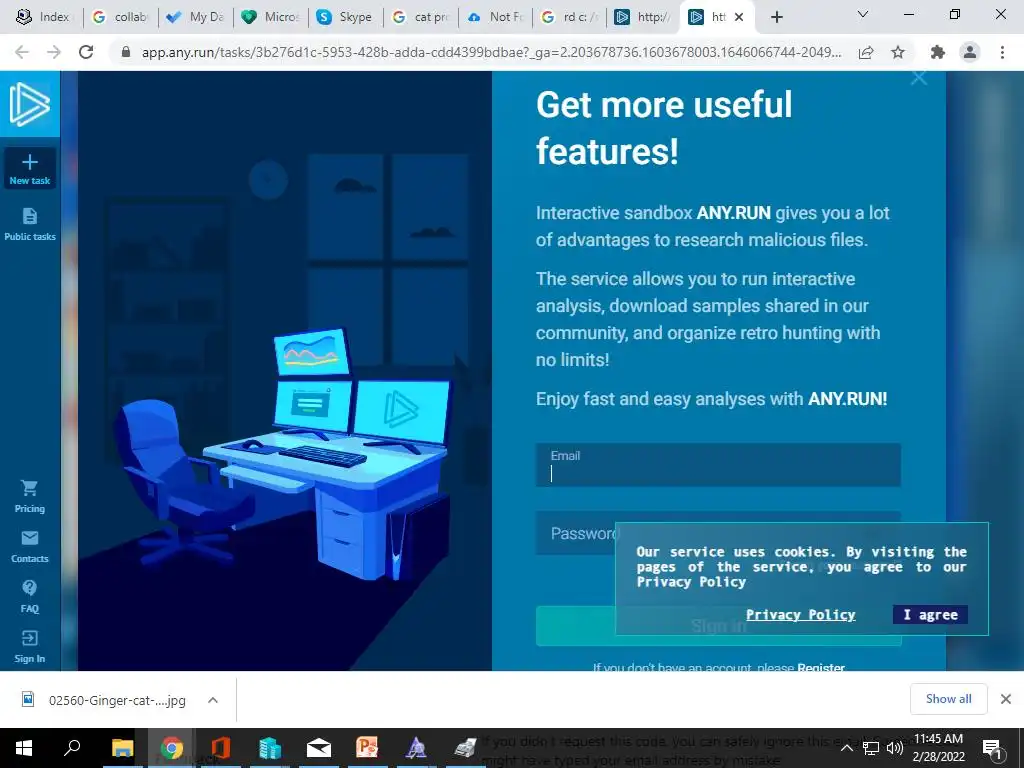This screenshot has width=1024, height=768.
Task: Switch to the Micros tab
Action: point(270,17)
